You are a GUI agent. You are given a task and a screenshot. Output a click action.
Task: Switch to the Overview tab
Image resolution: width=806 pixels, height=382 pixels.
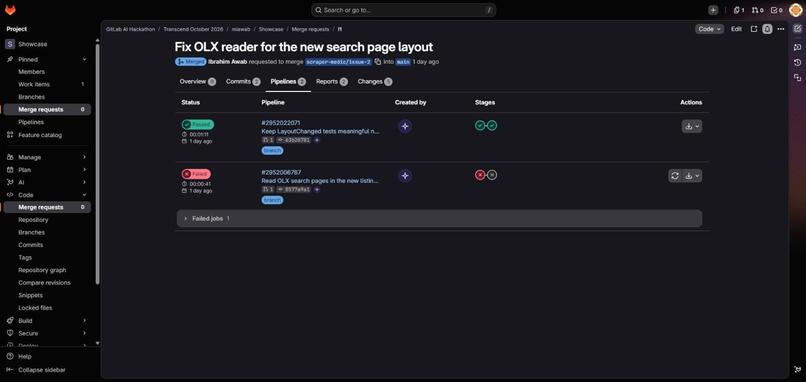click(x=197, y=82)
